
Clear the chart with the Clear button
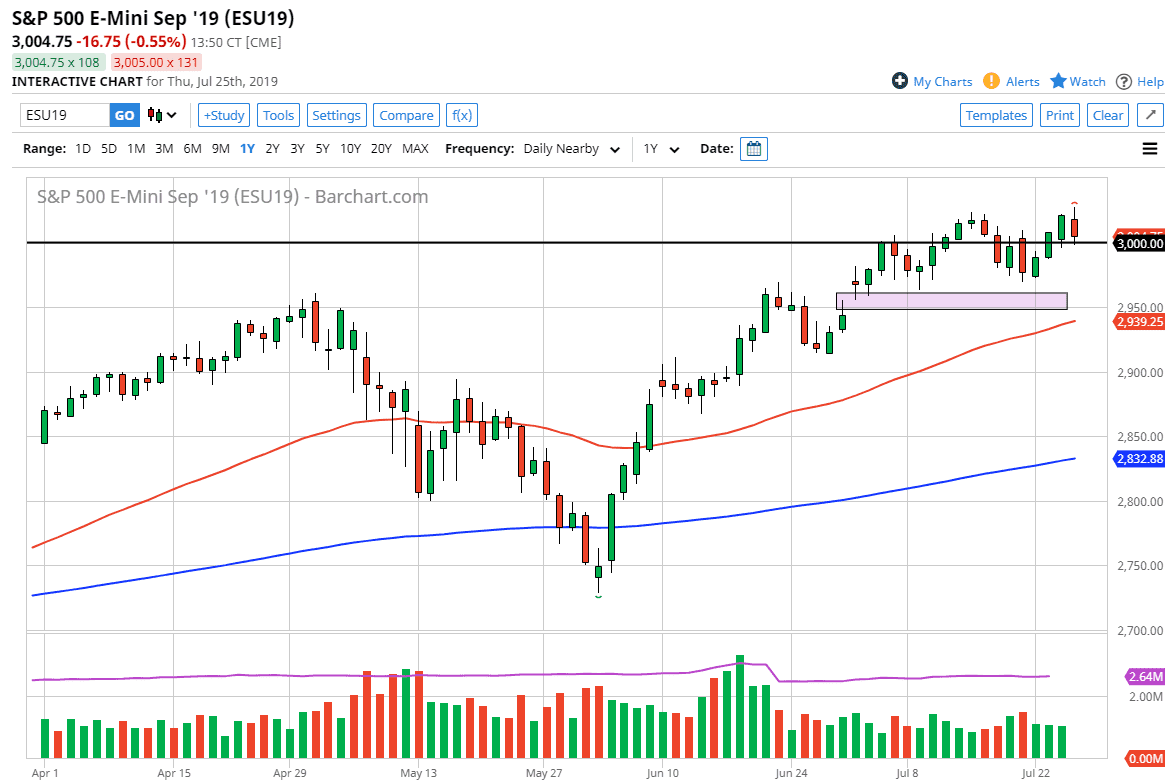(x=1107, y=115)
